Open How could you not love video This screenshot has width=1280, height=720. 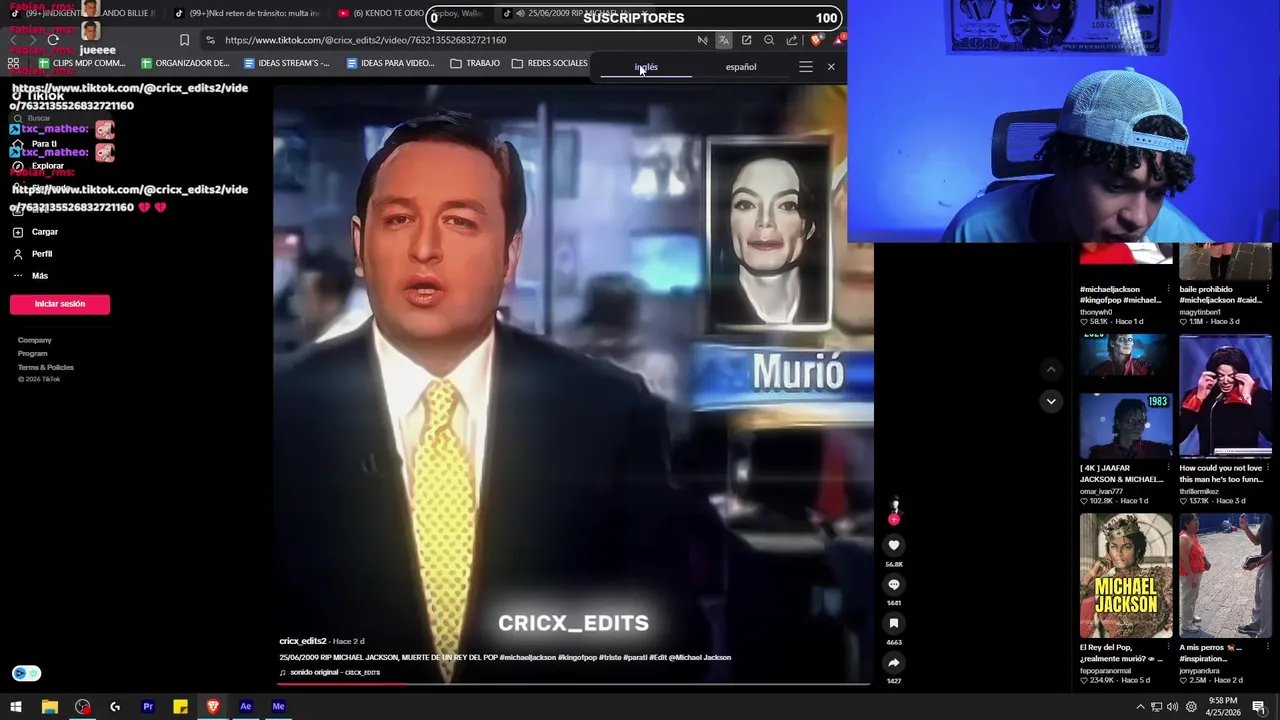pyautogui.click(x=1225, y=397)
